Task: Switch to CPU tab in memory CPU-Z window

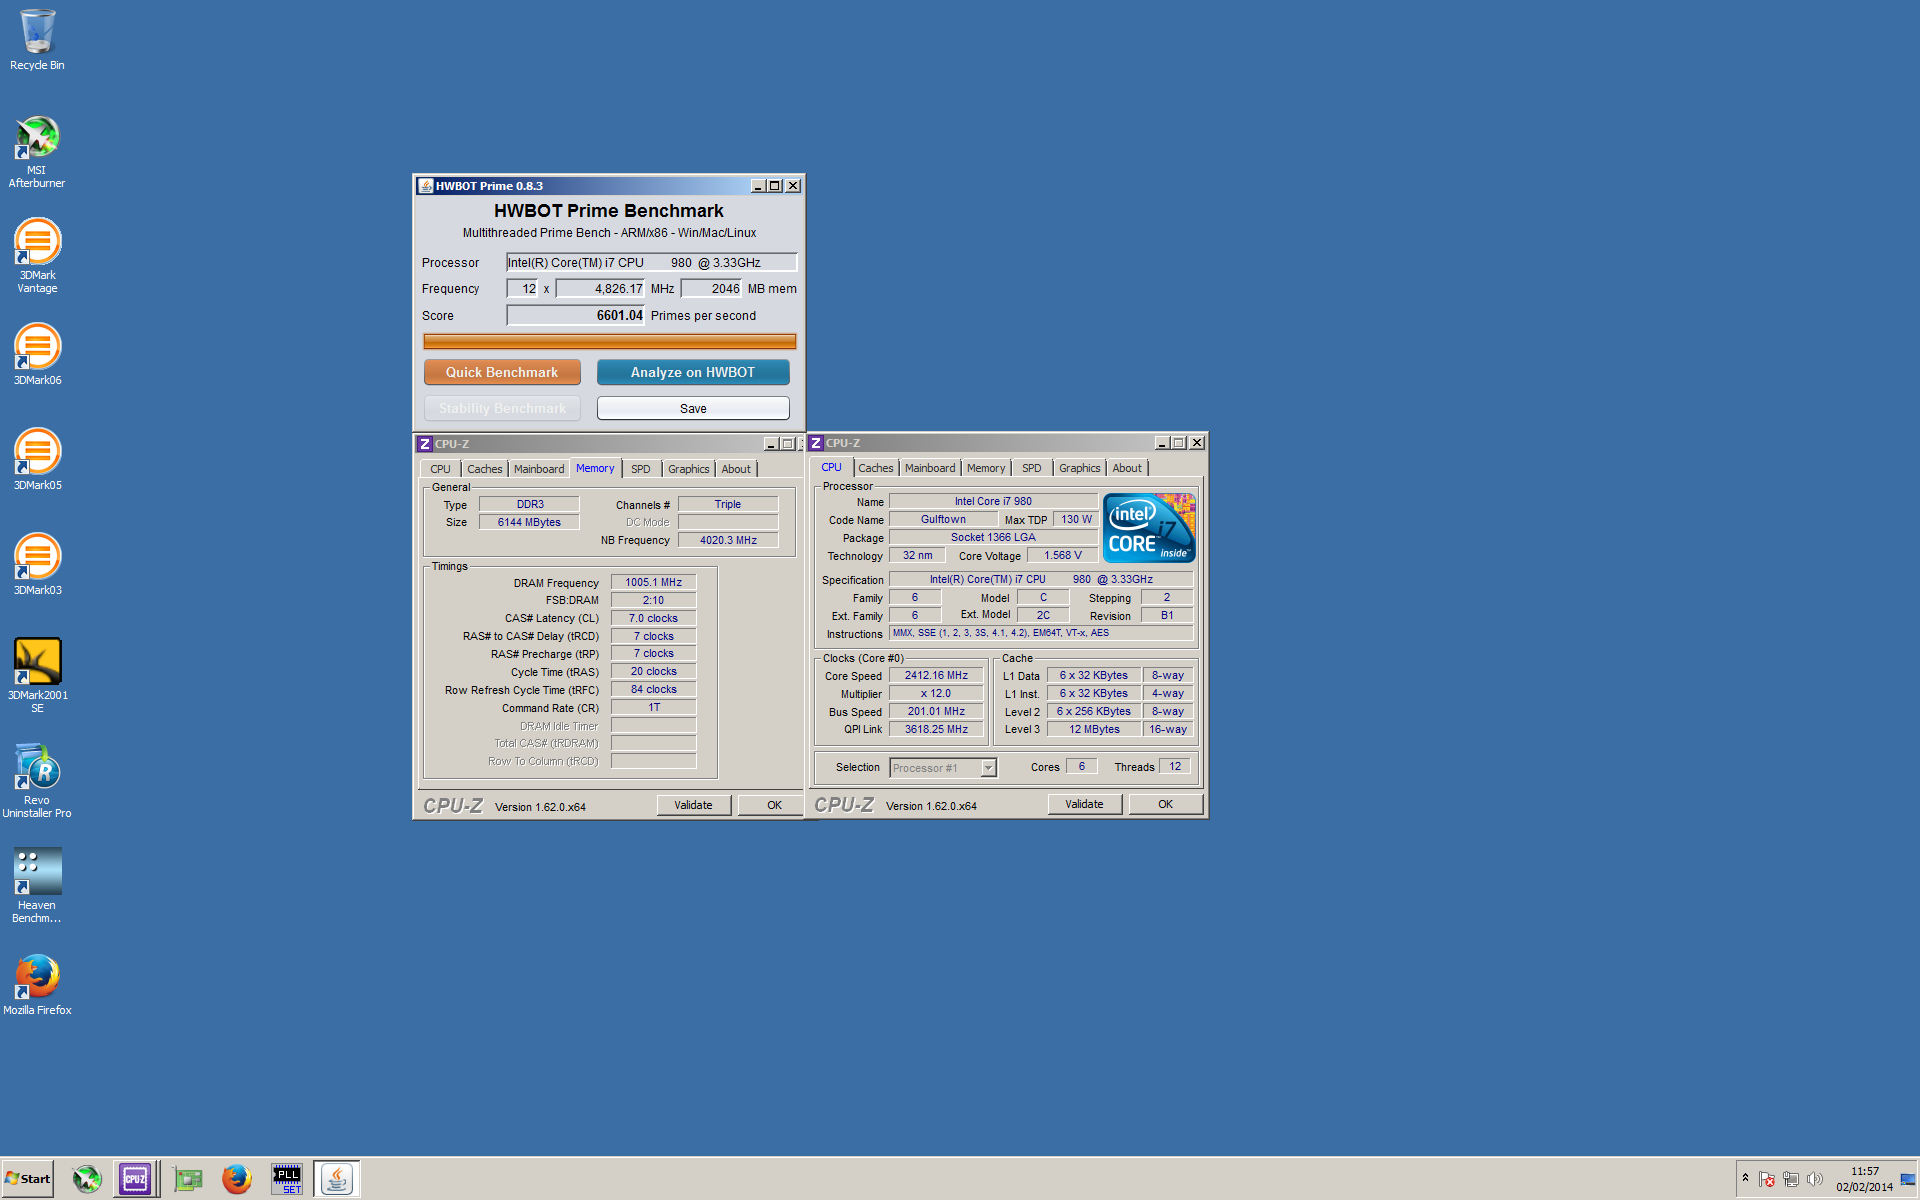Action: 440,469
